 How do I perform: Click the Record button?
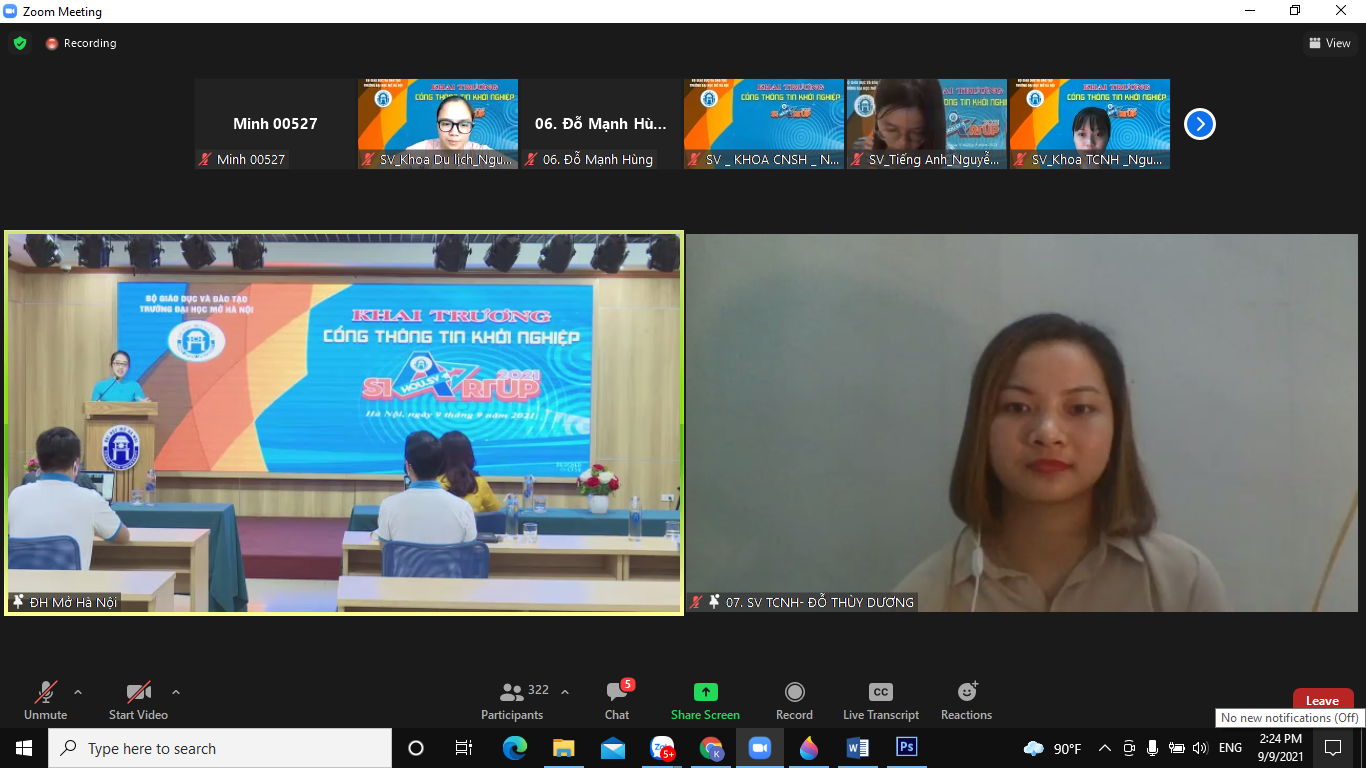tap(794, 700)
